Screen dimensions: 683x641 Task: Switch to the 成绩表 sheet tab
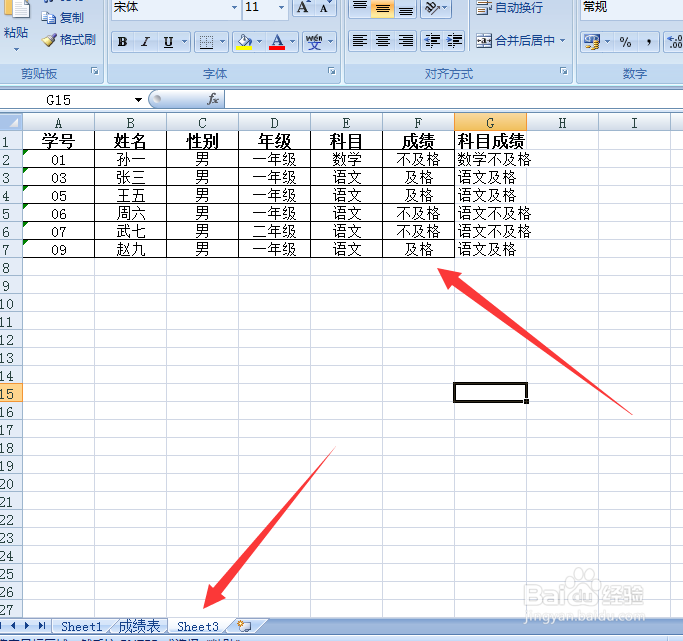coord(139,627)
